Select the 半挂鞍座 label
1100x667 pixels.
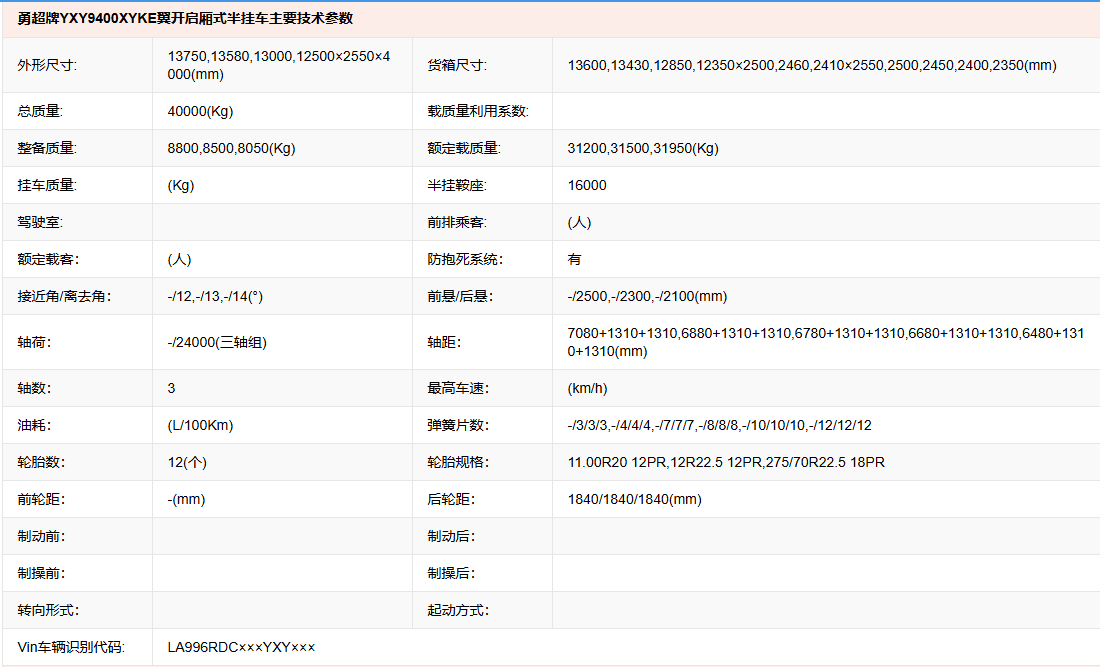pyautogui.click(x=457, y=185)
